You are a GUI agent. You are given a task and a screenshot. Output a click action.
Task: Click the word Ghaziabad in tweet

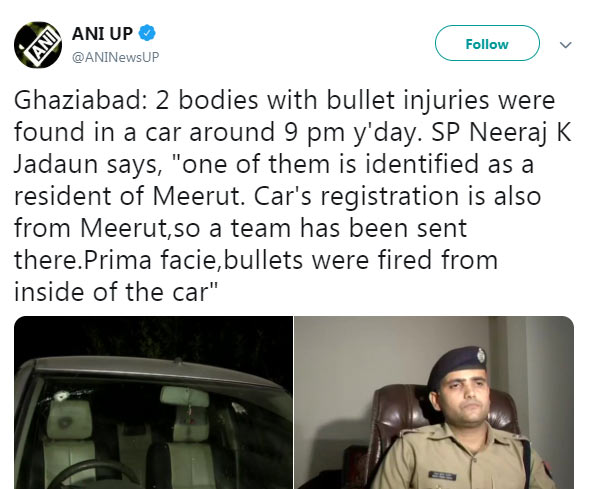click(78, 100)
